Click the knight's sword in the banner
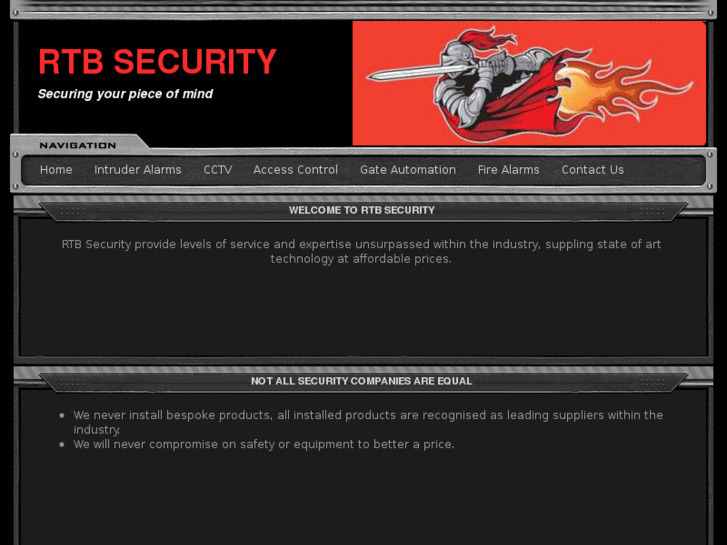Viewport: 727px width, 545px height. coord(417,72)
